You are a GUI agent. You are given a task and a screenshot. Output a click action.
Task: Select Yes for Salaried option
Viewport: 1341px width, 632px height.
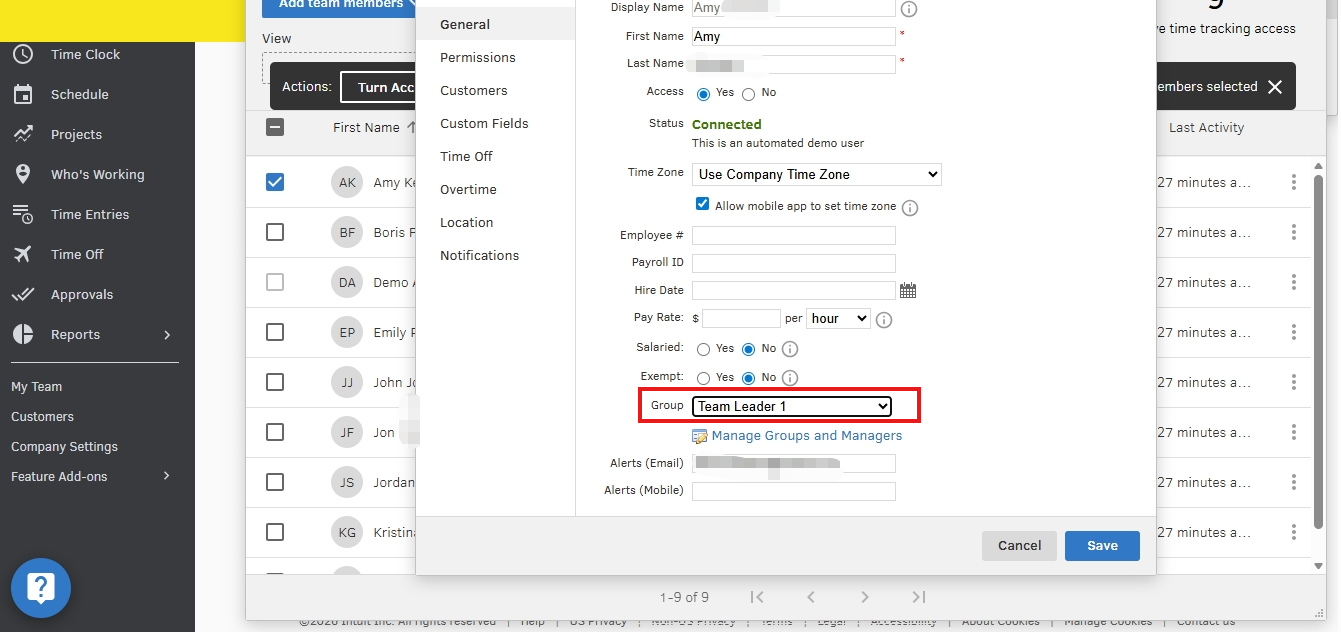tap(703, 349)
